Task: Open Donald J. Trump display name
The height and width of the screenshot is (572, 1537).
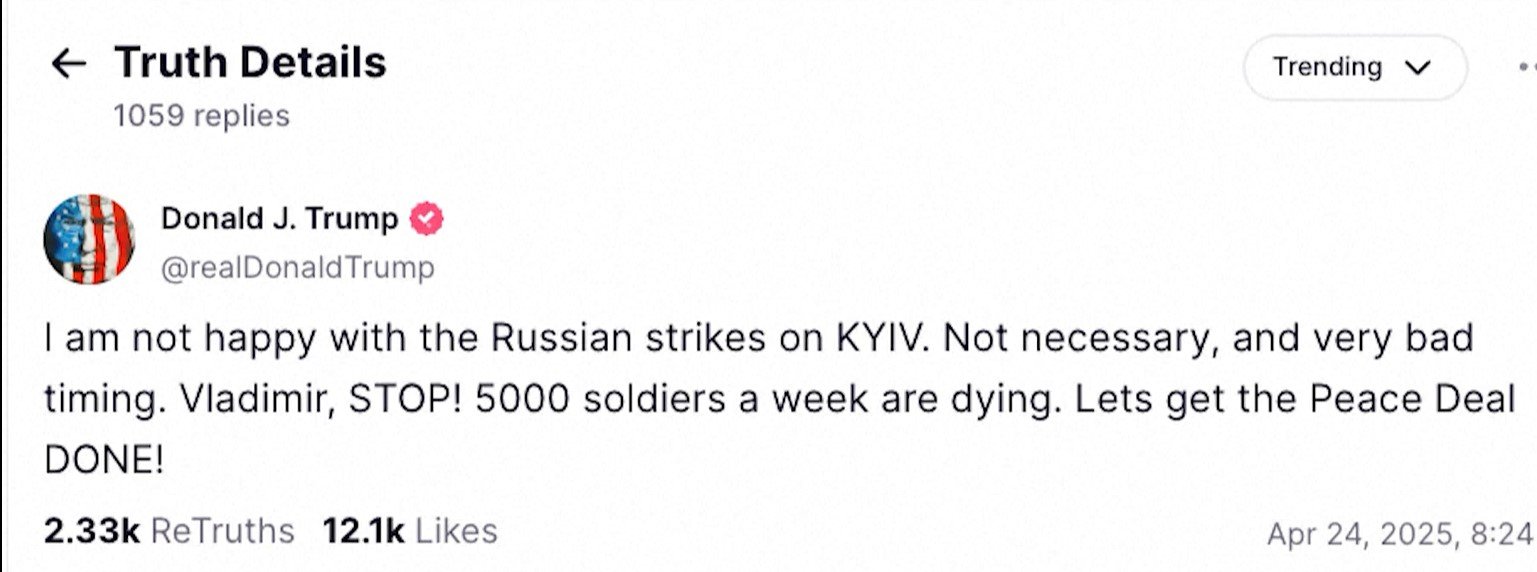Action: (280, 219)
